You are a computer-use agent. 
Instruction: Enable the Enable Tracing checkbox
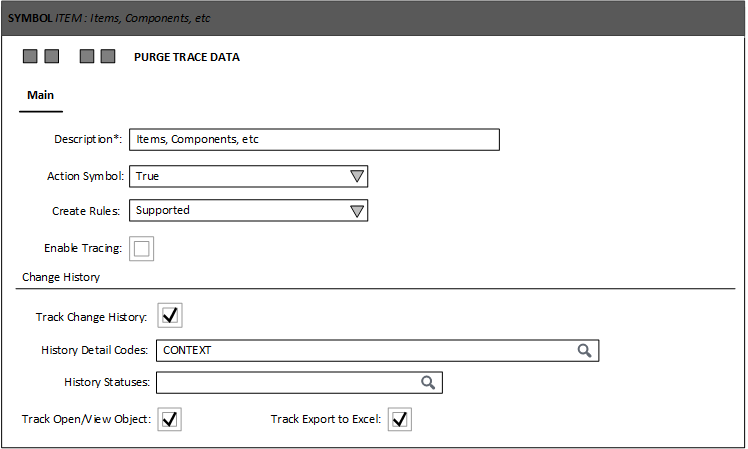tap(142, 249)
